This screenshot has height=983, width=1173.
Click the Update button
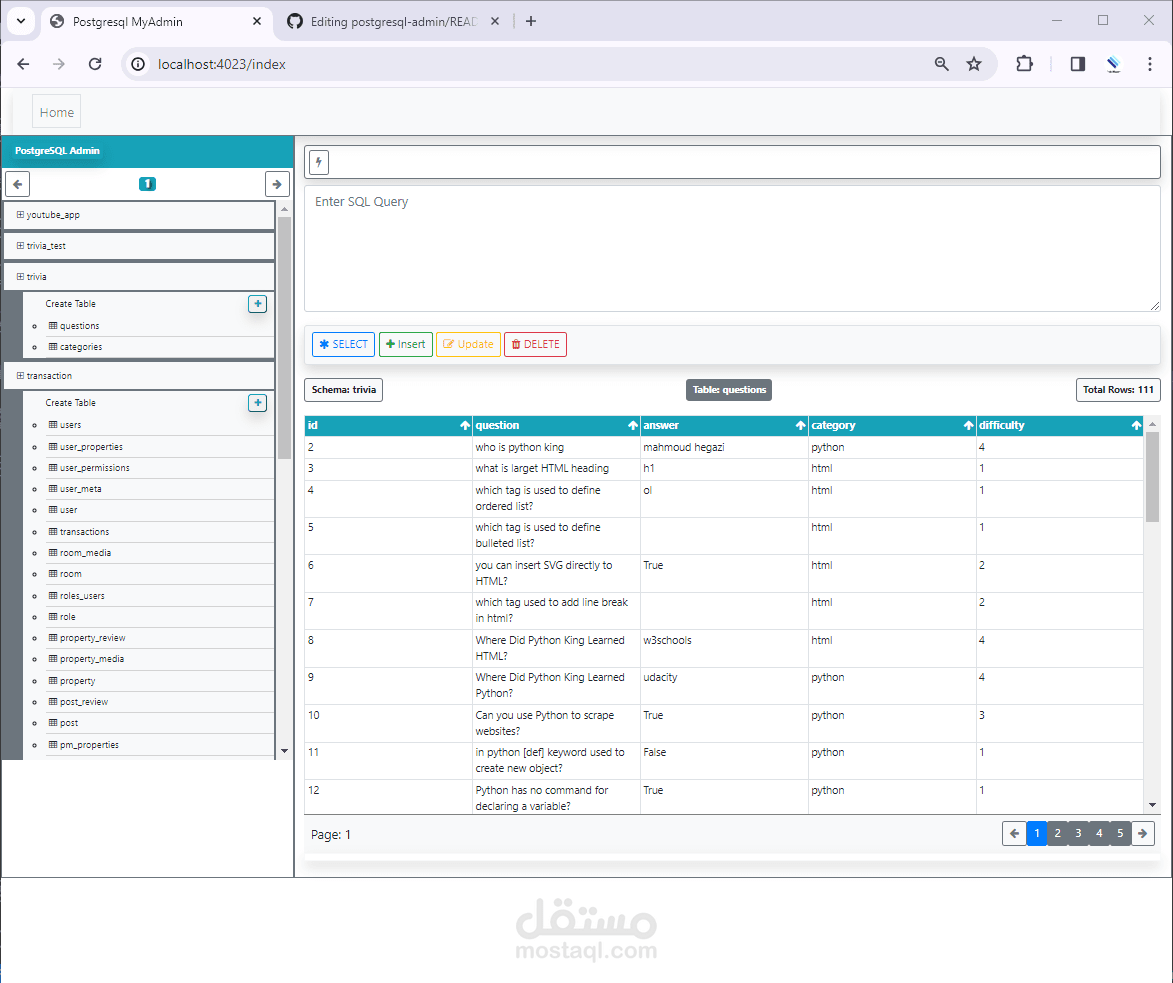point(468,344)
